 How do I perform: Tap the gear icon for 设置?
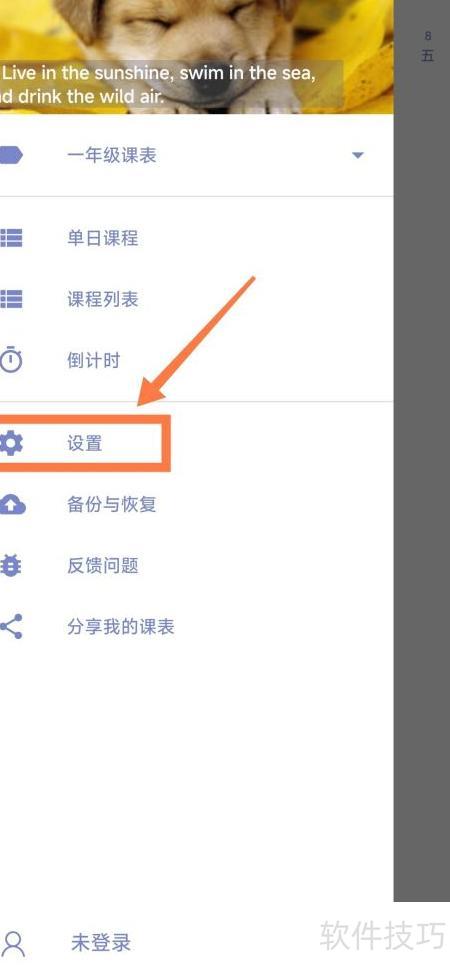(x=11, y=443)
